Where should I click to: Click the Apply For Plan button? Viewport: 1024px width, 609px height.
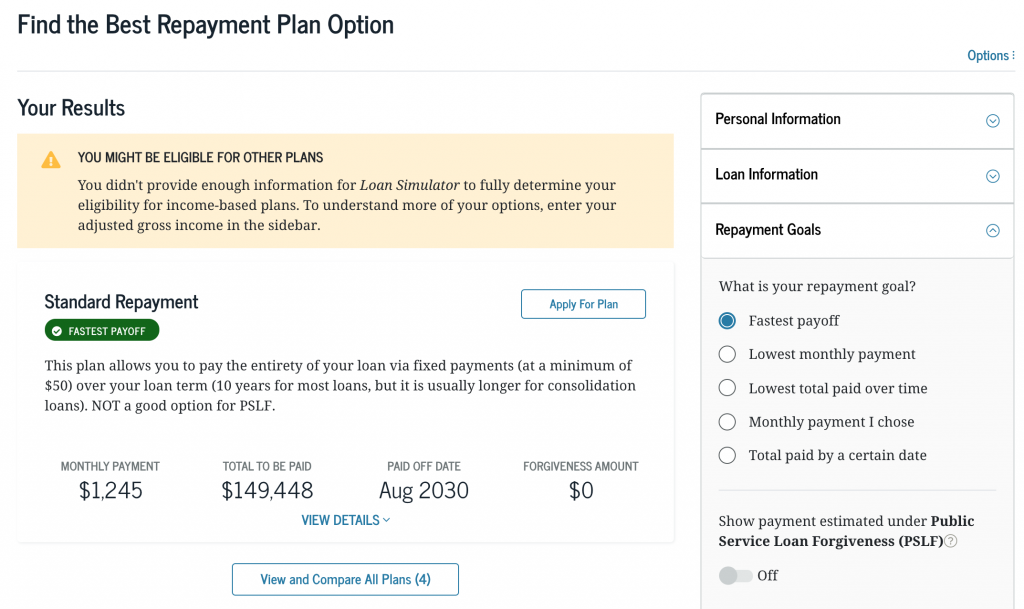[583, 304]
